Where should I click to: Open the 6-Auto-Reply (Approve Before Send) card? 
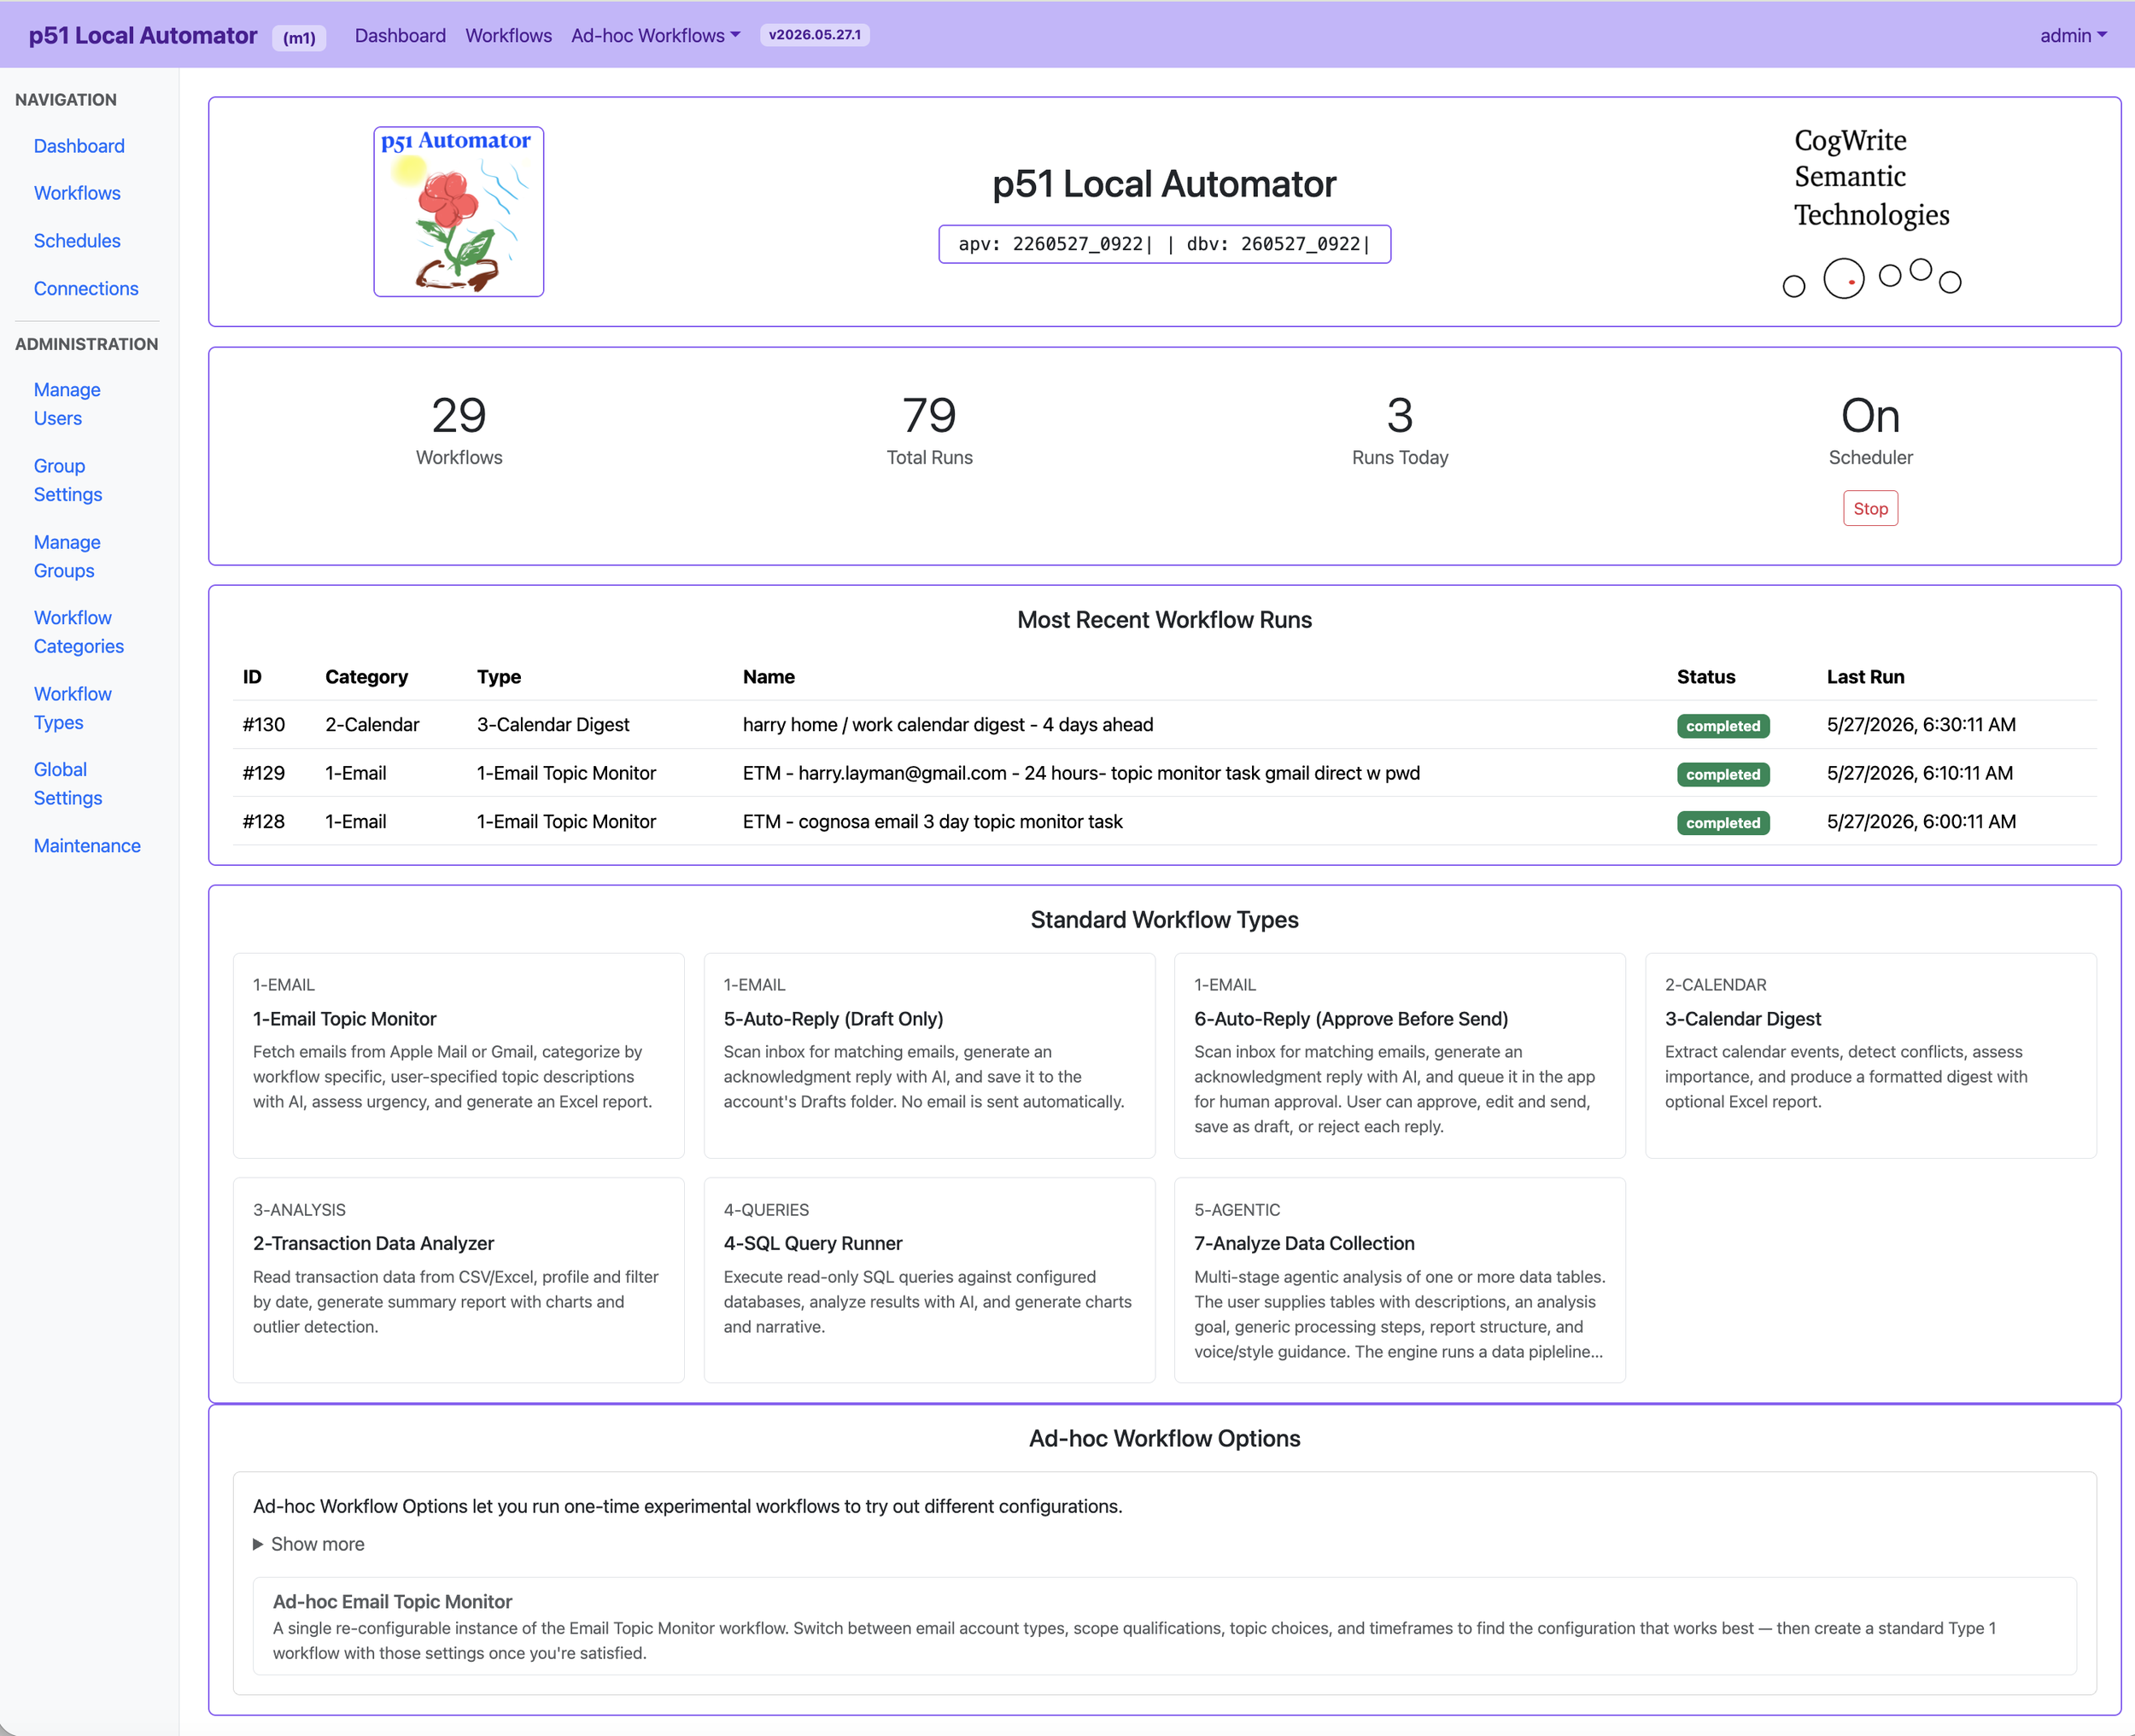point(1399,1055)
